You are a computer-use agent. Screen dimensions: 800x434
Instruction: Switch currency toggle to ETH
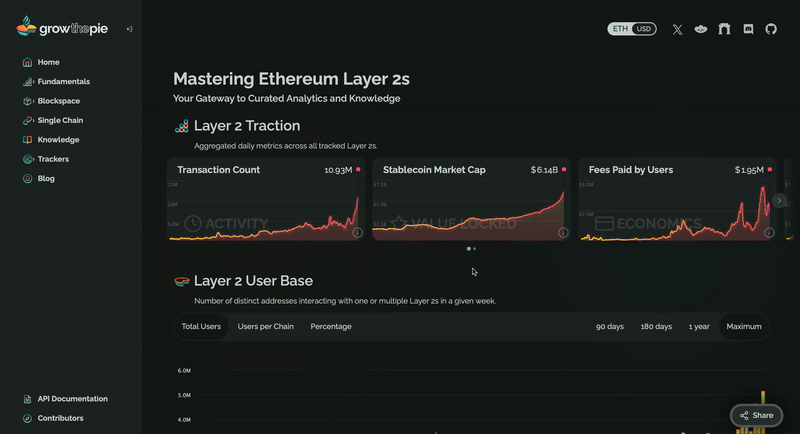pyautogui.click(x=620, y=29)
